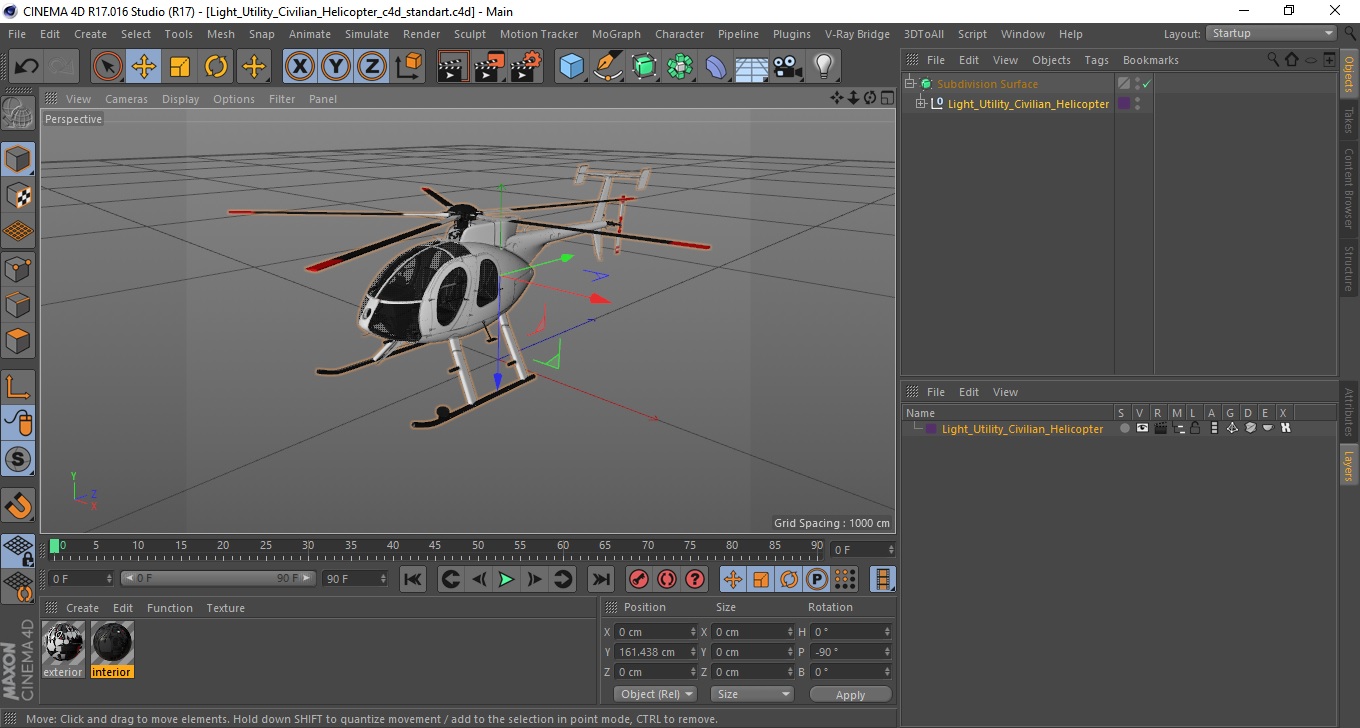Go to start of animation
Screen dimensions: 1360x728
tap(413, 579)
